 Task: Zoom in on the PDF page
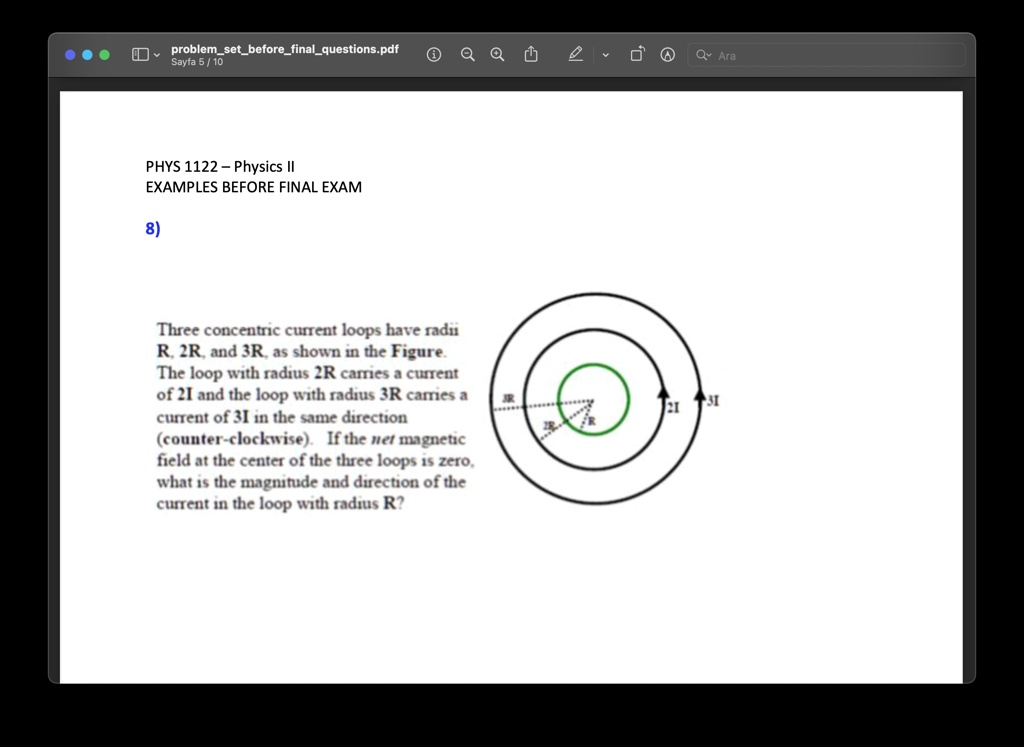tap(497, 54)
